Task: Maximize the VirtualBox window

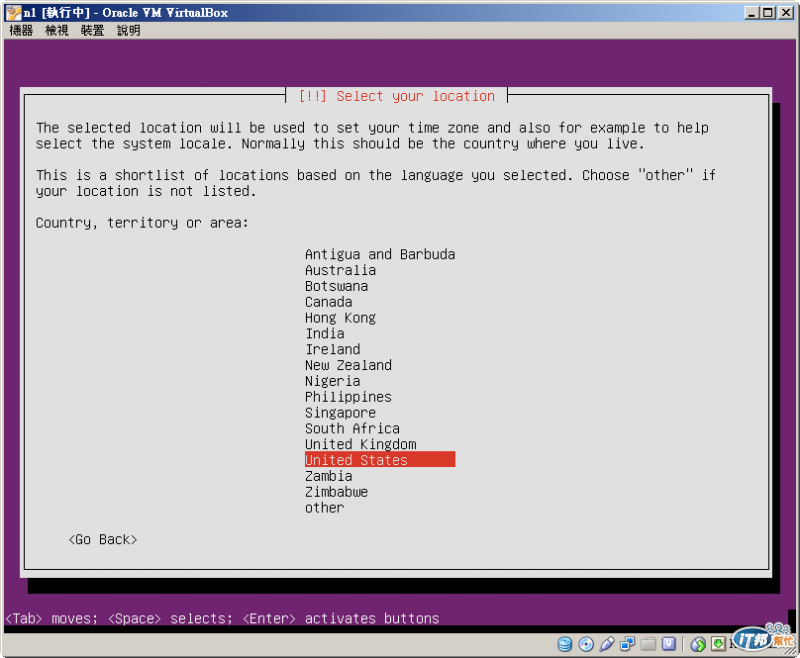Action: [767, 13]
